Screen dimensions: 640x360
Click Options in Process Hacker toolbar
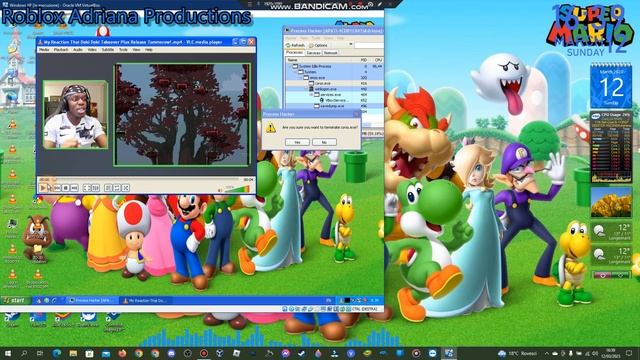[x=318, y=45]
